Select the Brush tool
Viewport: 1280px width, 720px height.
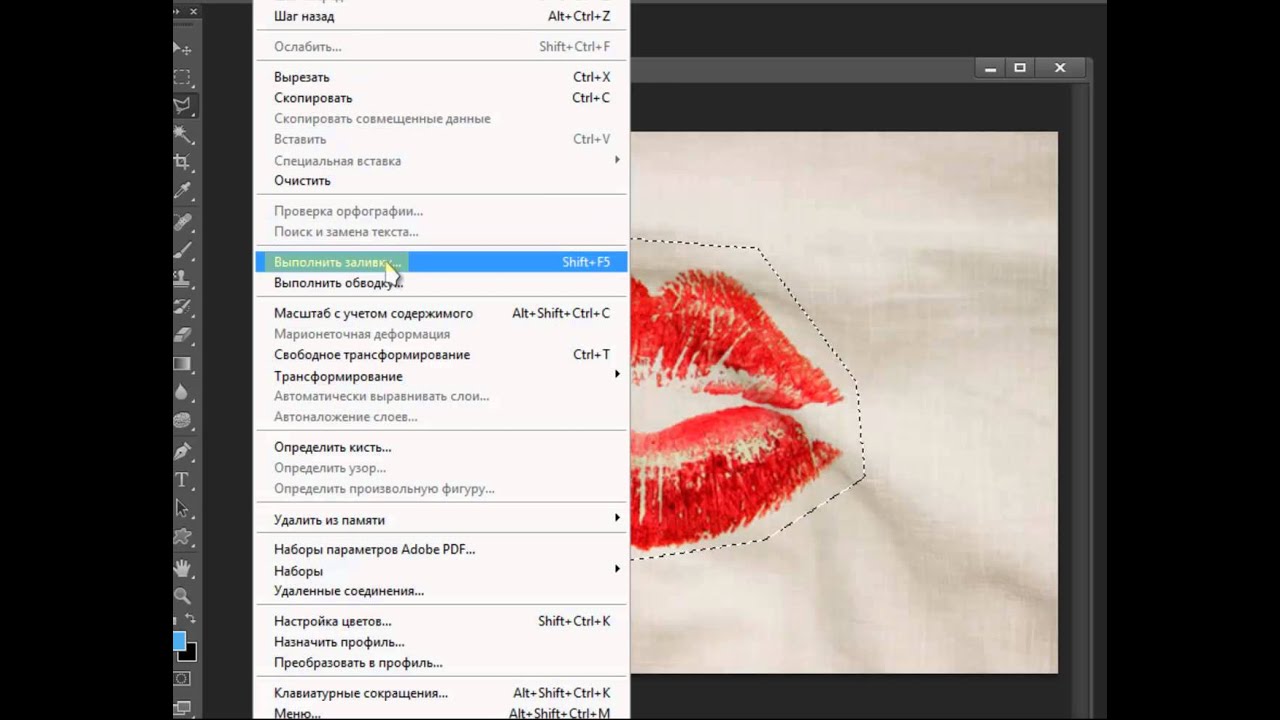pos(183,250)
